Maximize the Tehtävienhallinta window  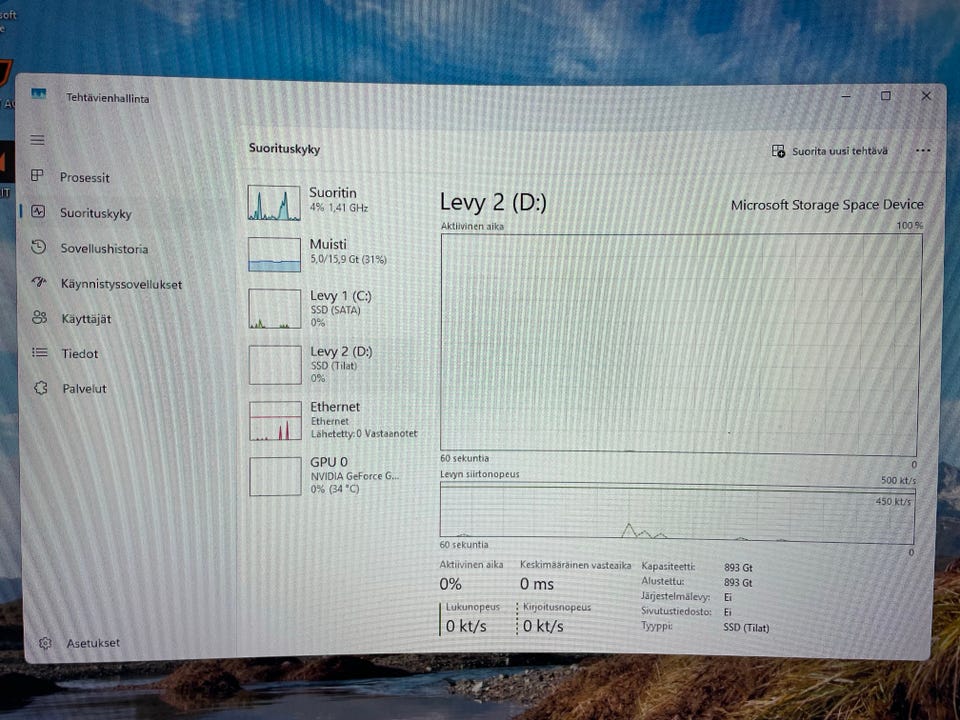(x=885, y=96)
